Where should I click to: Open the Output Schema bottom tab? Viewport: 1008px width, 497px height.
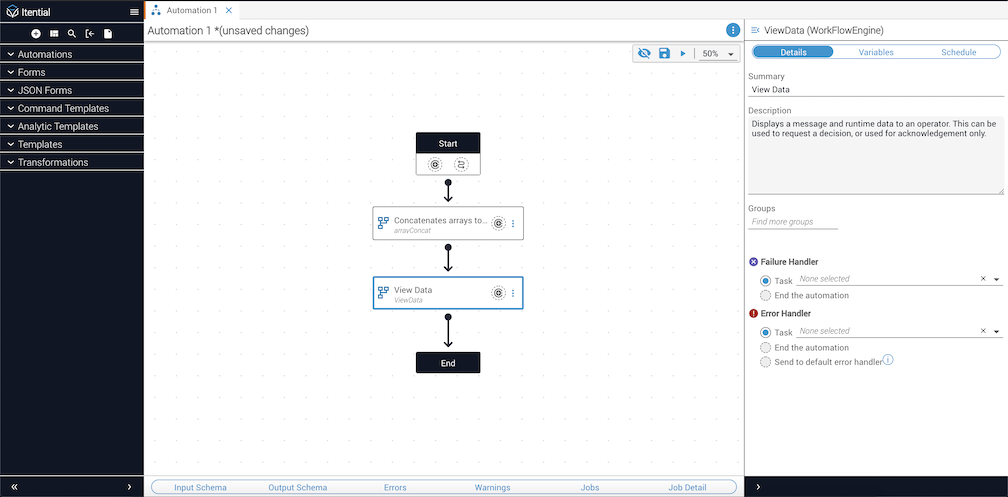pos(298,487)
